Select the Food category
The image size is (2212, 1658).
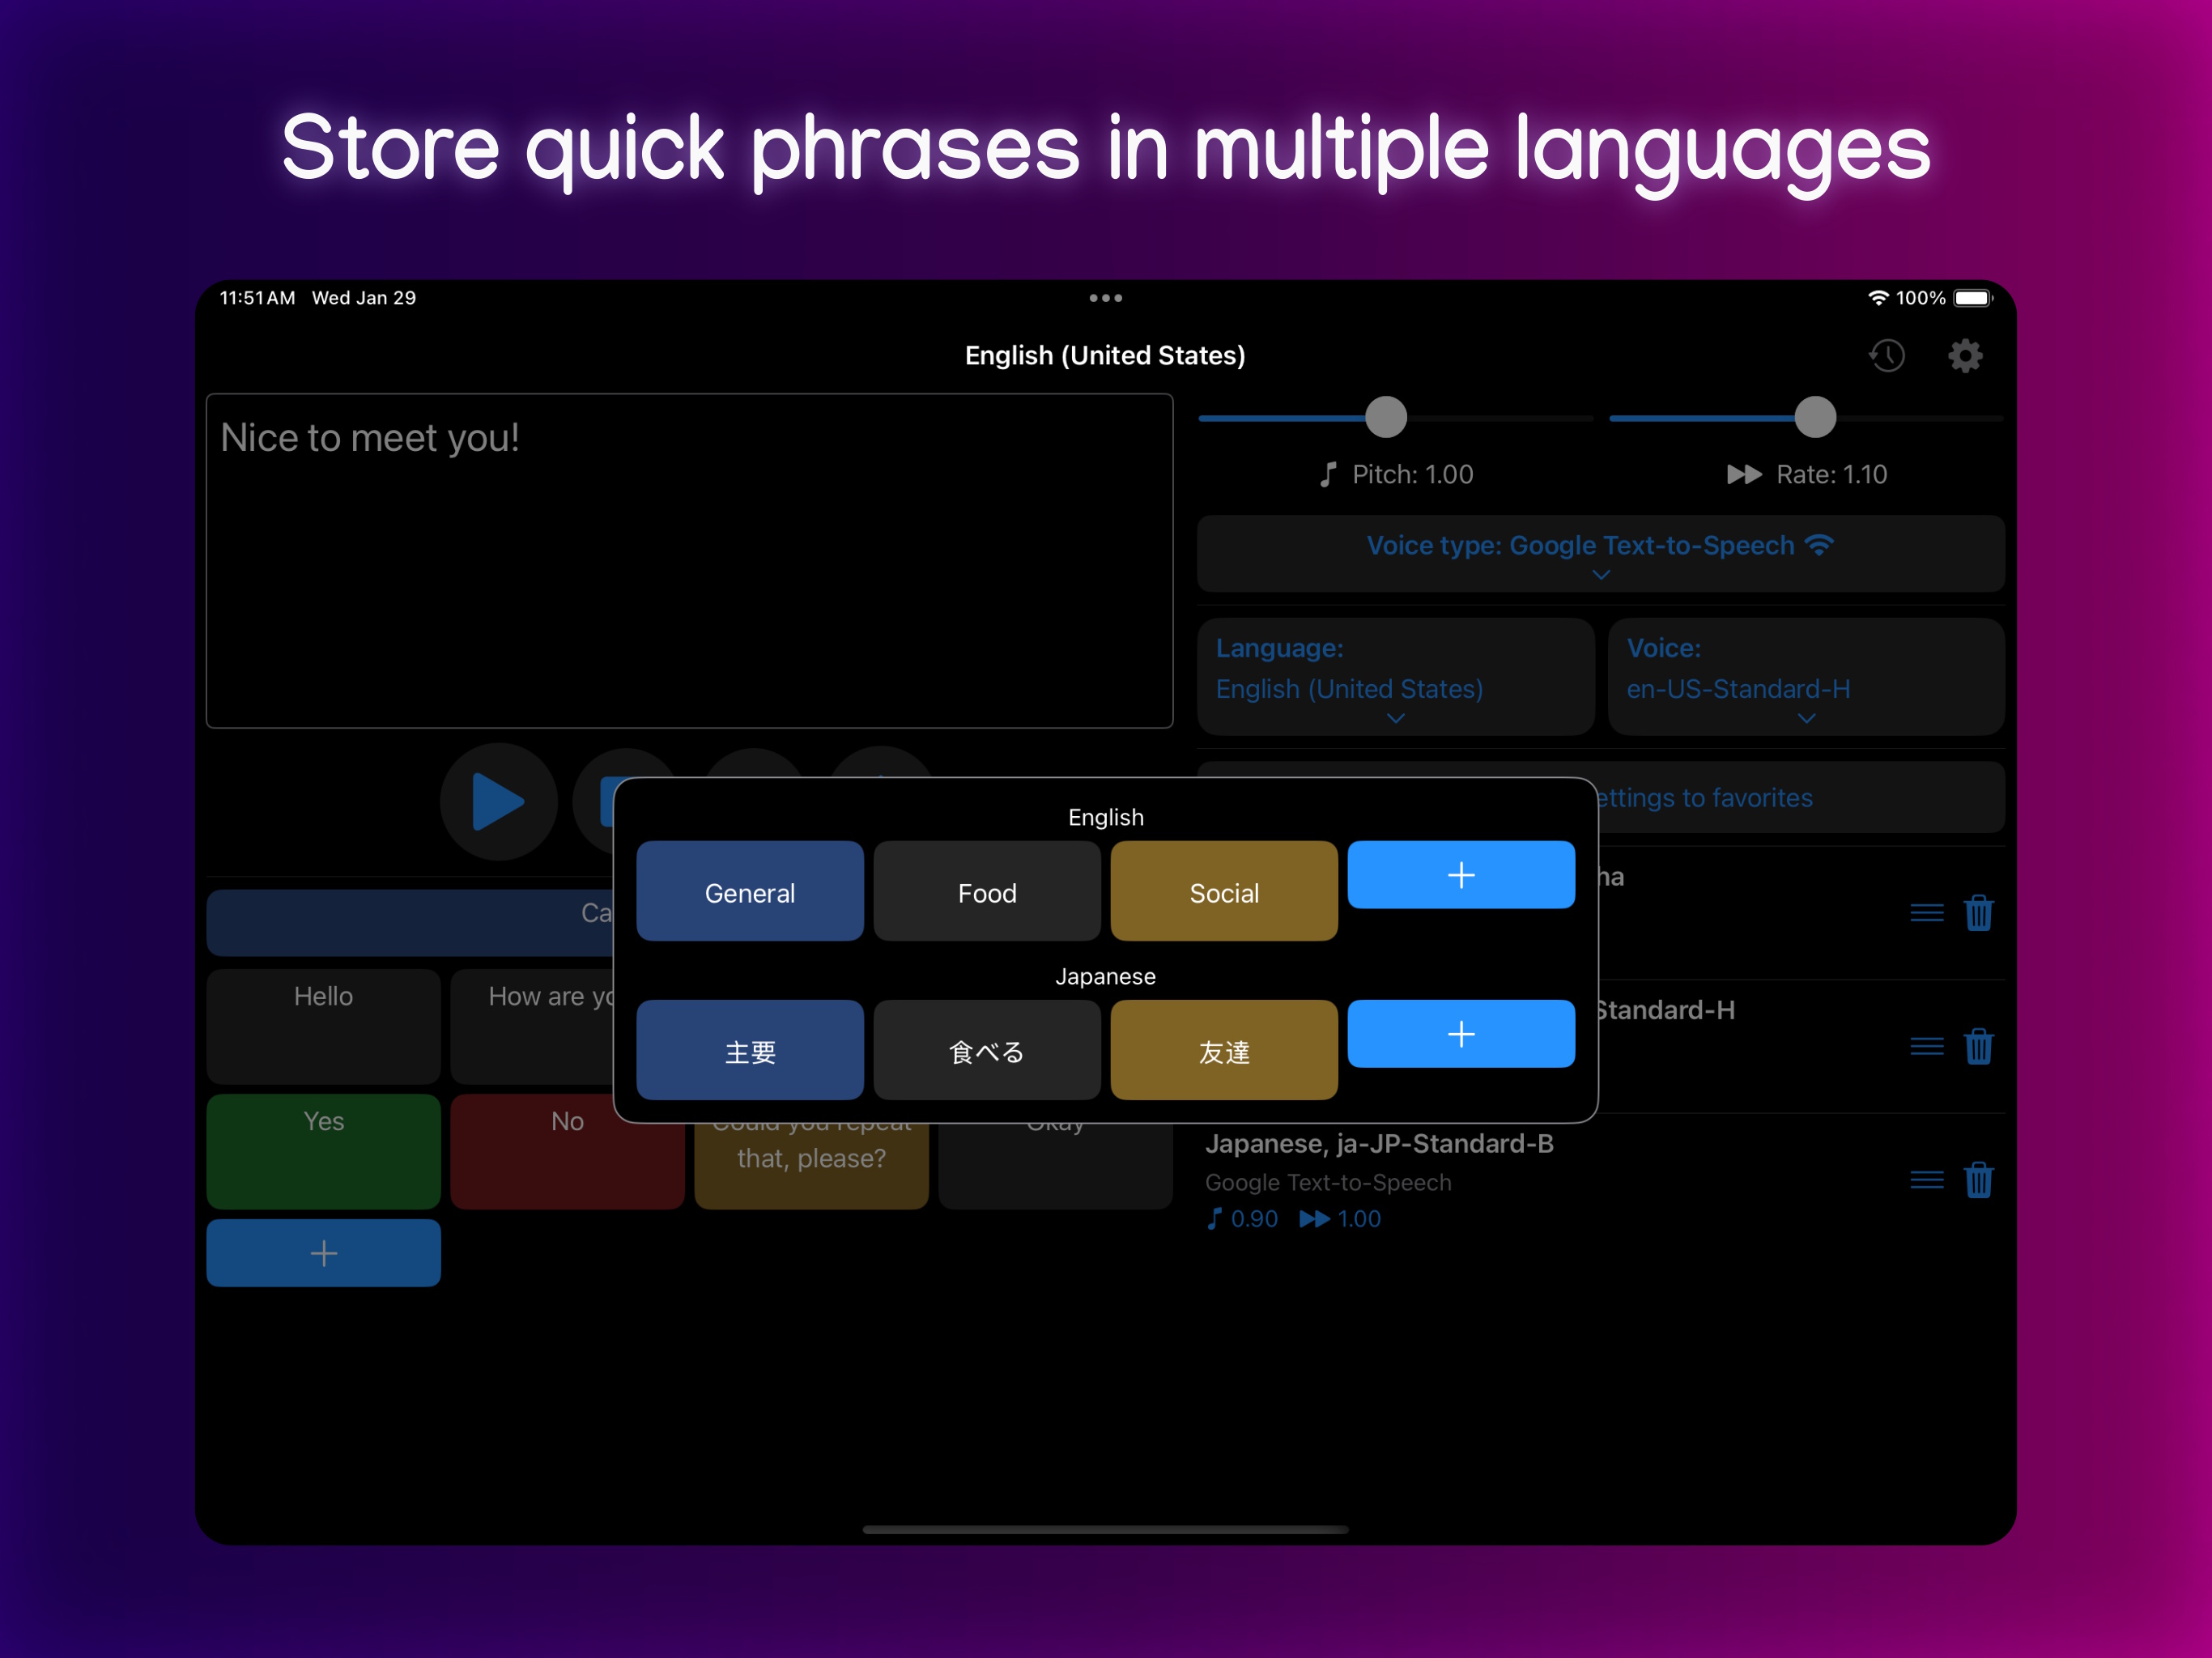pos(987,891)
